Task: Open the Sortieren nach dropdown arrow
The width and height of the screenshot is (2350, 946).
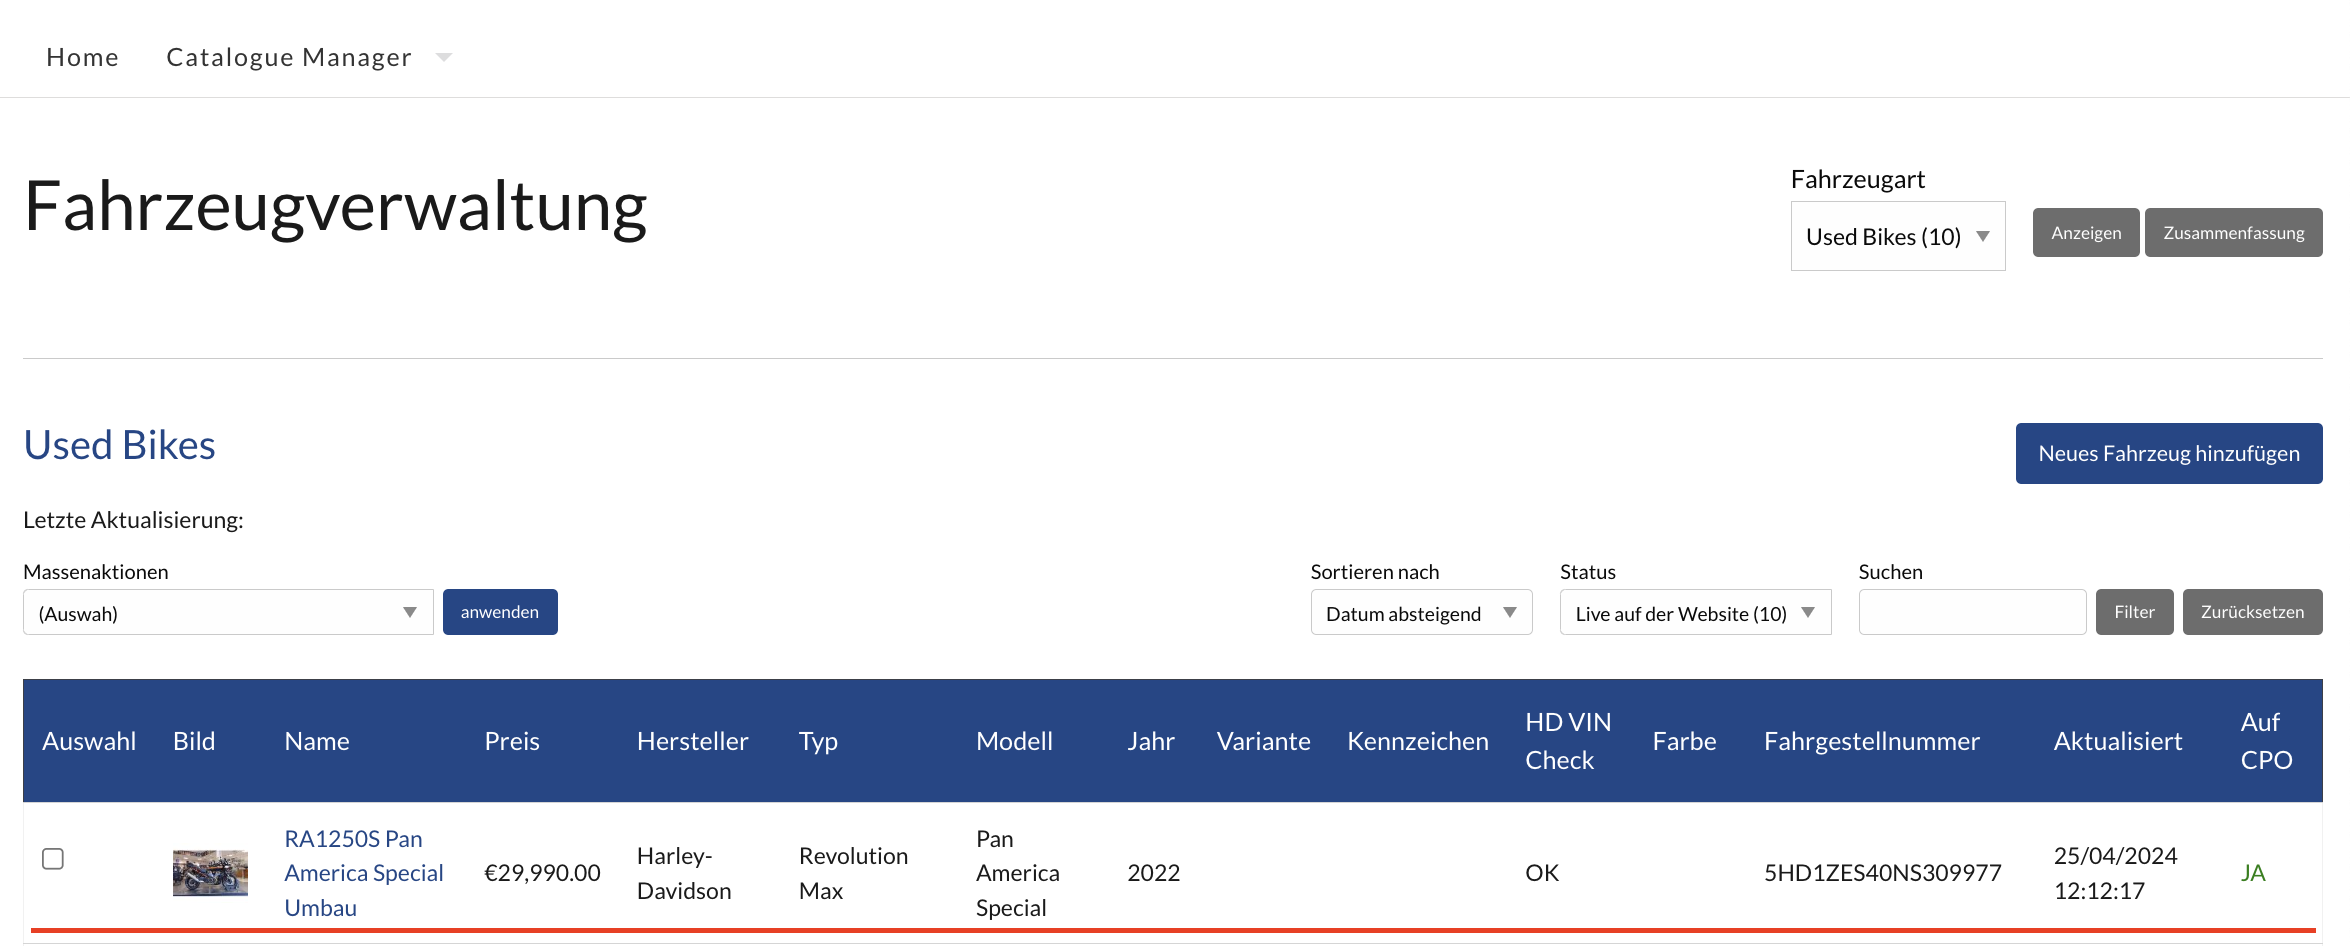Action: point(1510,612)
